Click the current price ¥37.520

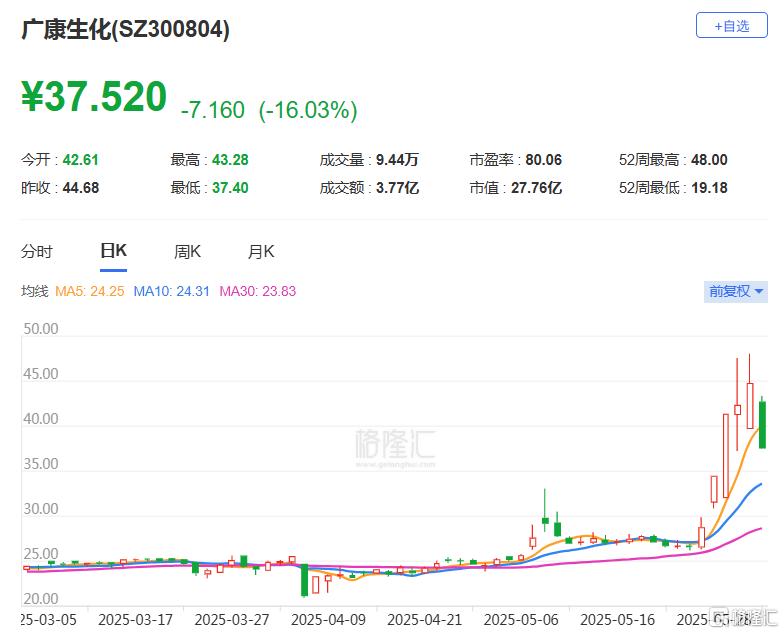click(x=94, y=96)
